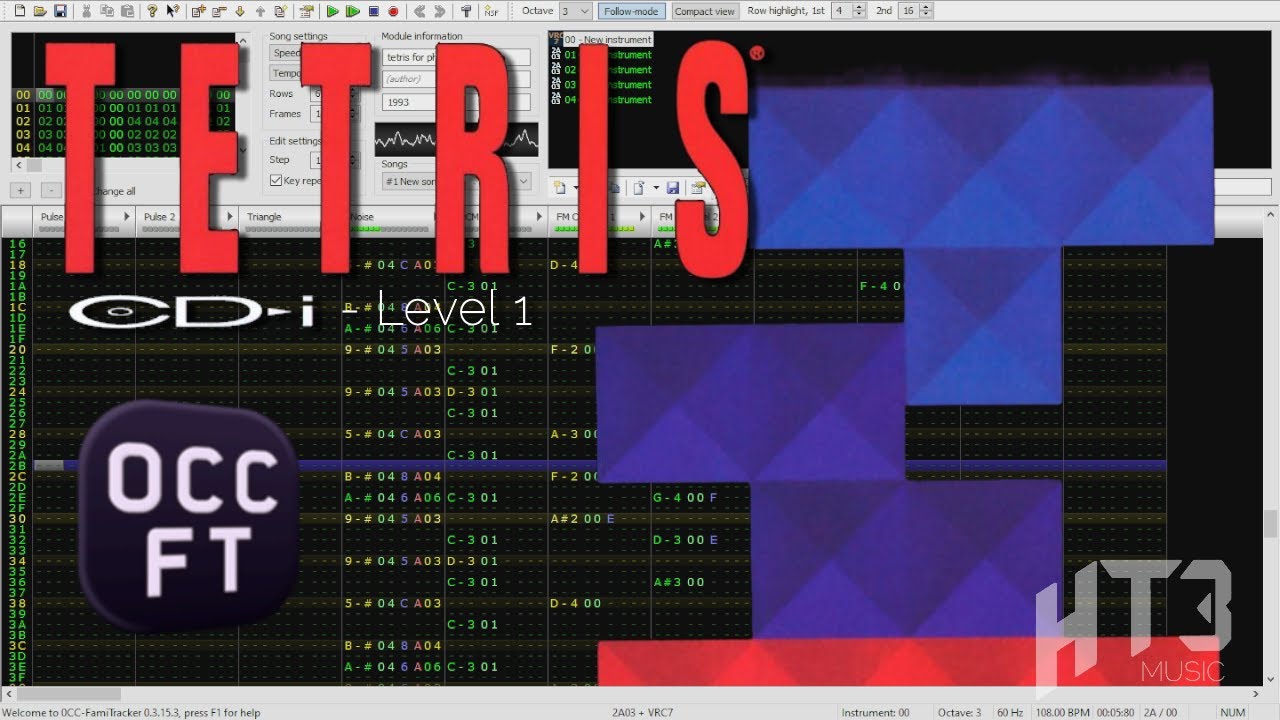Screen dimensions: 1280x720
Task: Toggle the Follow-mode button
Action: click(x=632, y=11)
